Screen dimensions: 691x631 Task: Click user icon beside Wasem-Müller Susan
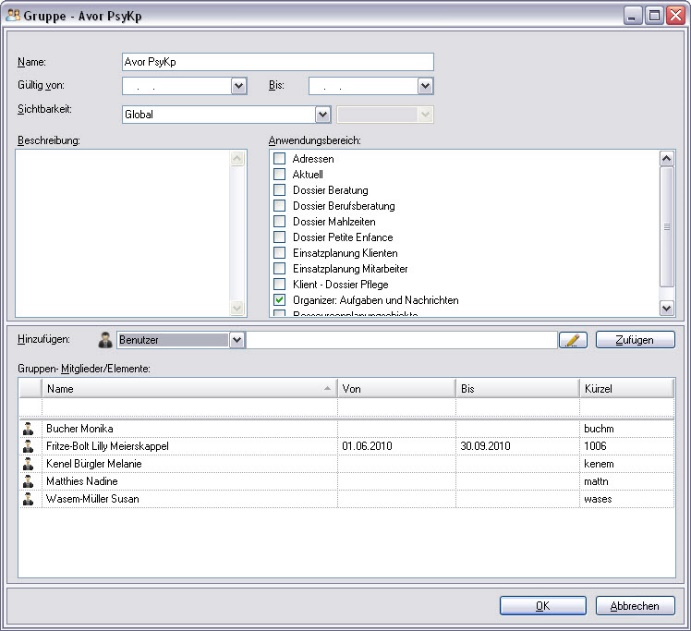pyautogui.click(x=28, y=499)
